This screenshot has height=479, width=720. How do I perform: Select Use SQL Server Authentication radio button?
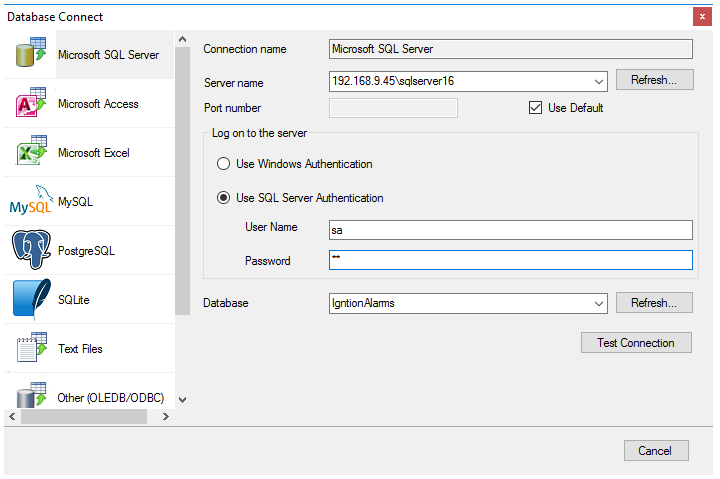tap(223, 197)
